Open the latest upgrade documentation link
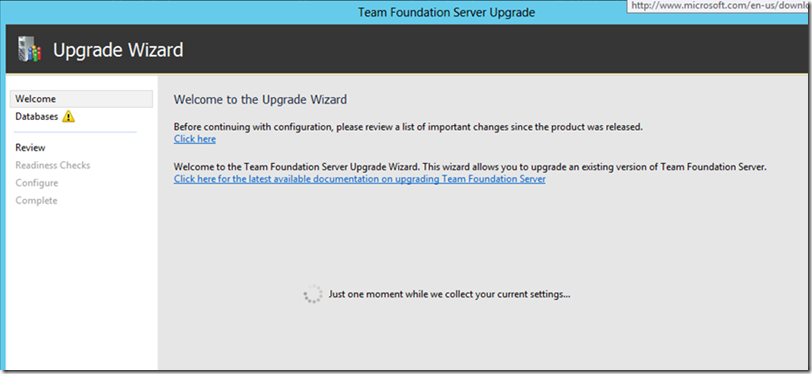The height and width of the screenshot is (374, 812). 359,179
